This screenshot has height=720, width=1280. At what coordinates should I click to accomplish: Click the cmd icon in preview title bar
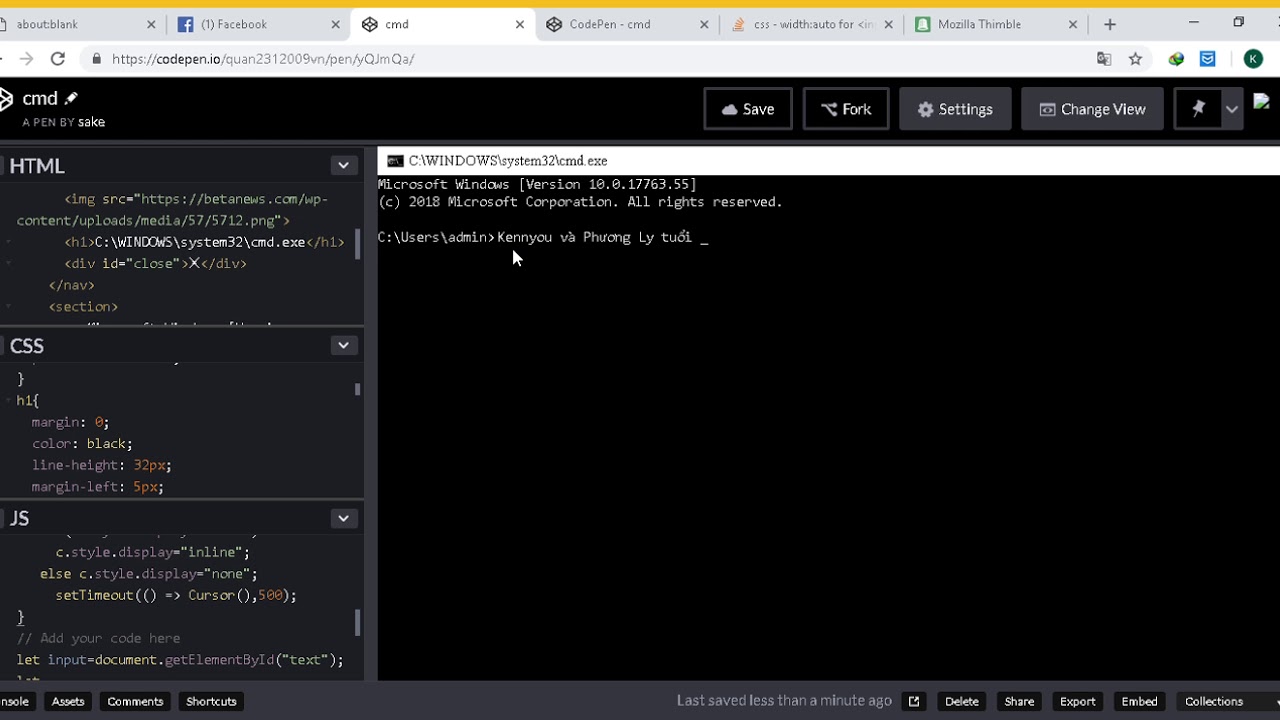click(x=395, y=161)
